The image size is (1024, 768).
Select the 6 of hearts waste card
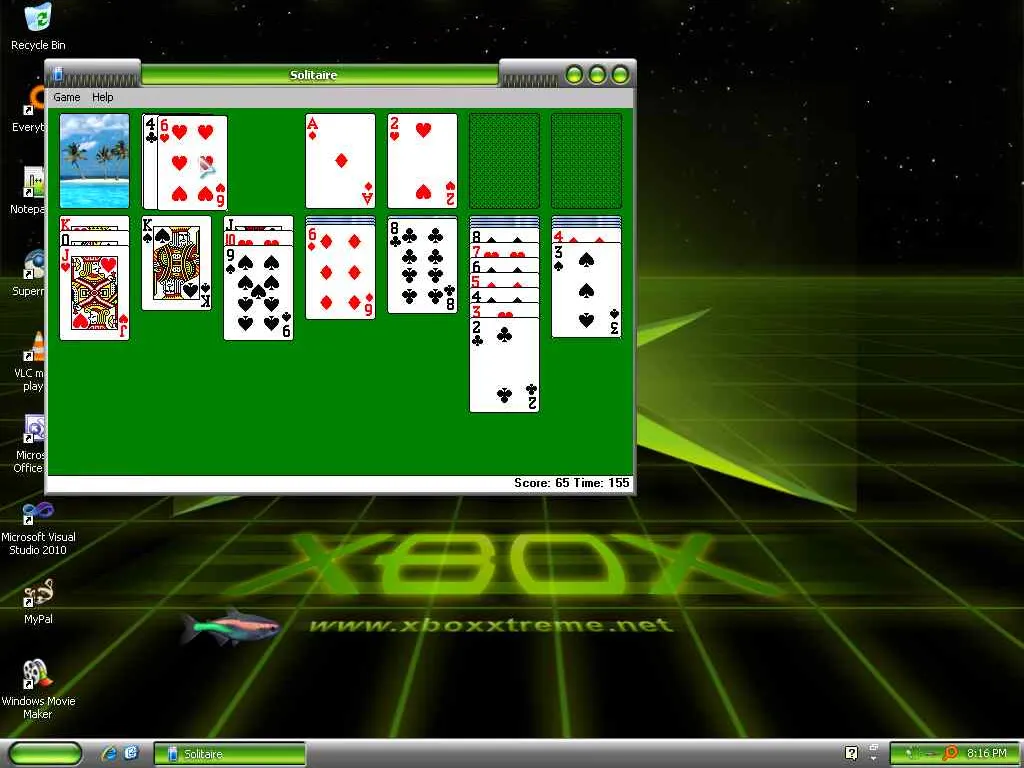coord(193,163)
